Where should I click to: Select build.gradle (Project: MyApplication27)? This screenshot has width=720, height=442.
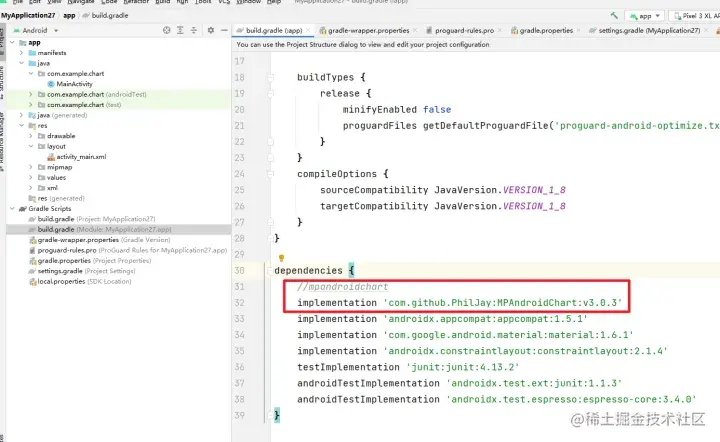click(x=92, y=219)
